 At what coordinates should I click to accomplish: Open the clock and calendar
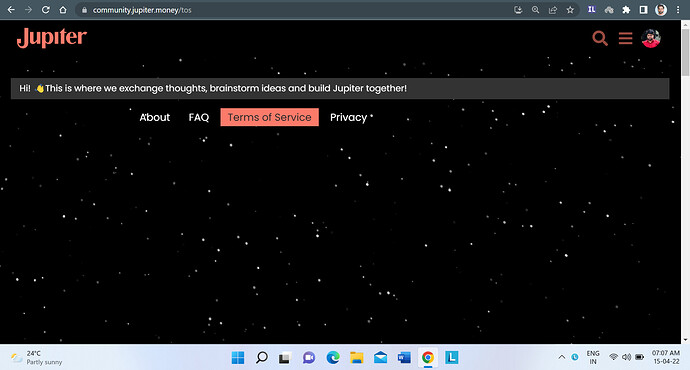click(665, 357)
